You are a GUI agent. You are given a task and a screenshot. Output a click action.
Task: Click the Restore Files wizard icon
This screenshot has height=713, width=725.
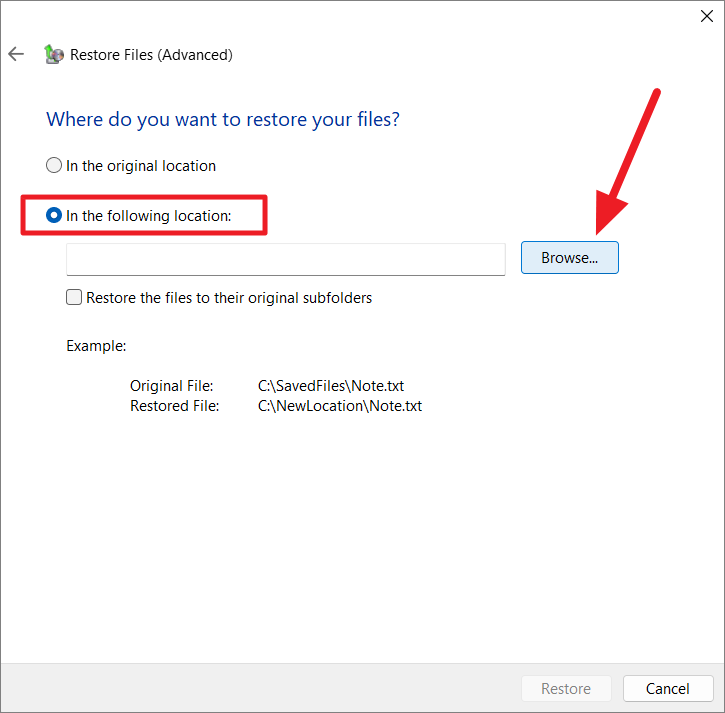click(54, 54)
